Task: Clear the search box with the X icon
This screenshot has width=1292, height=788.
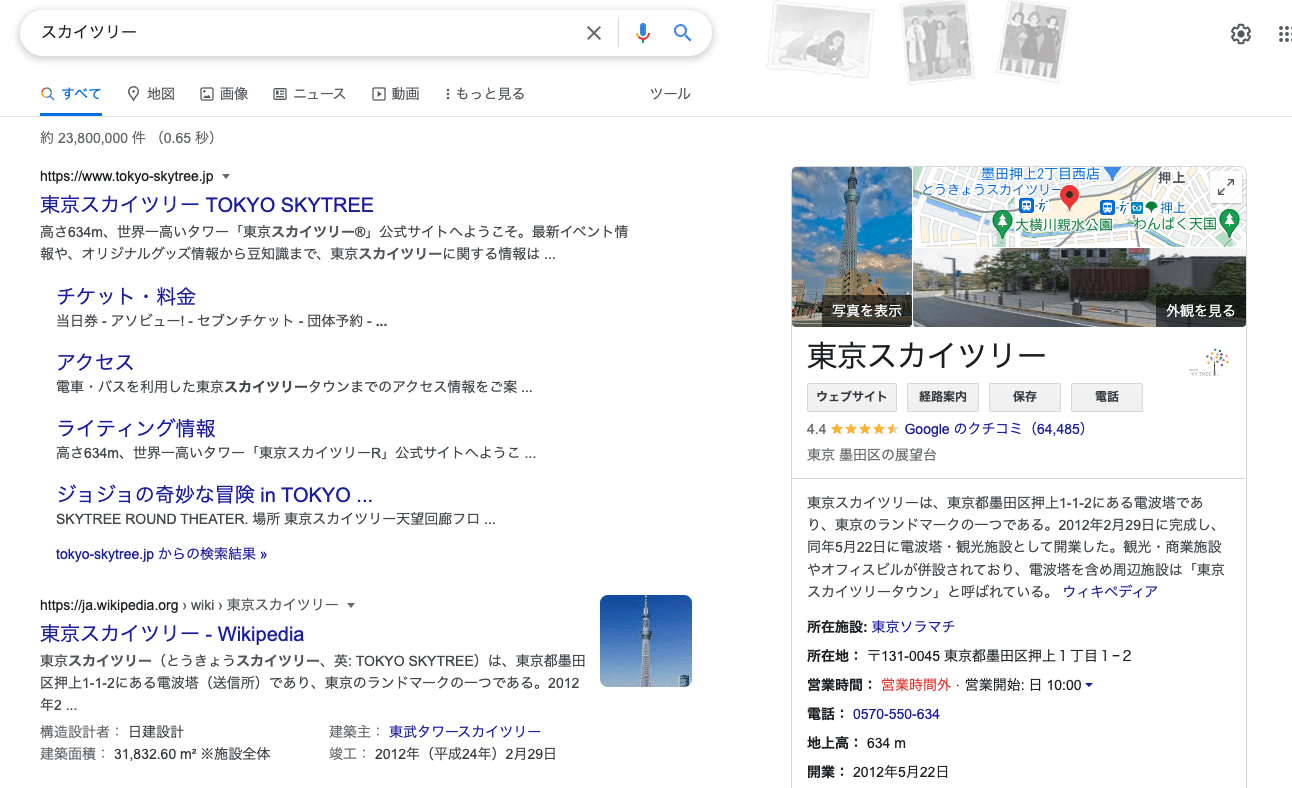Action: point(594,33)
